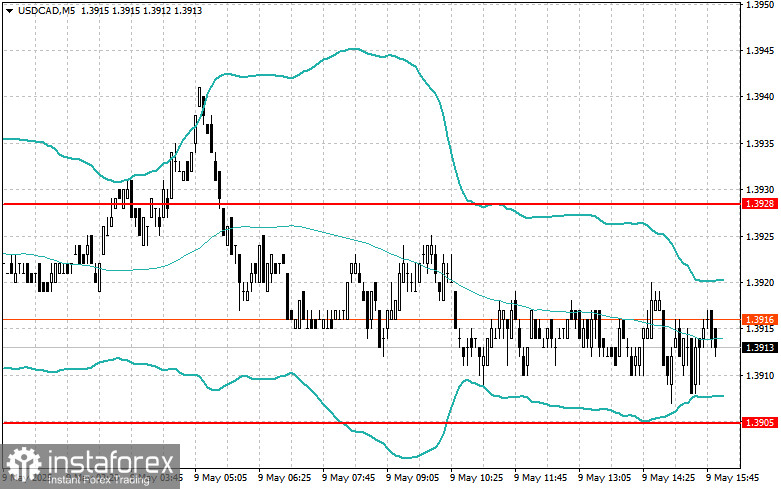Select the 1.3916 orange price label

point(760,320)
